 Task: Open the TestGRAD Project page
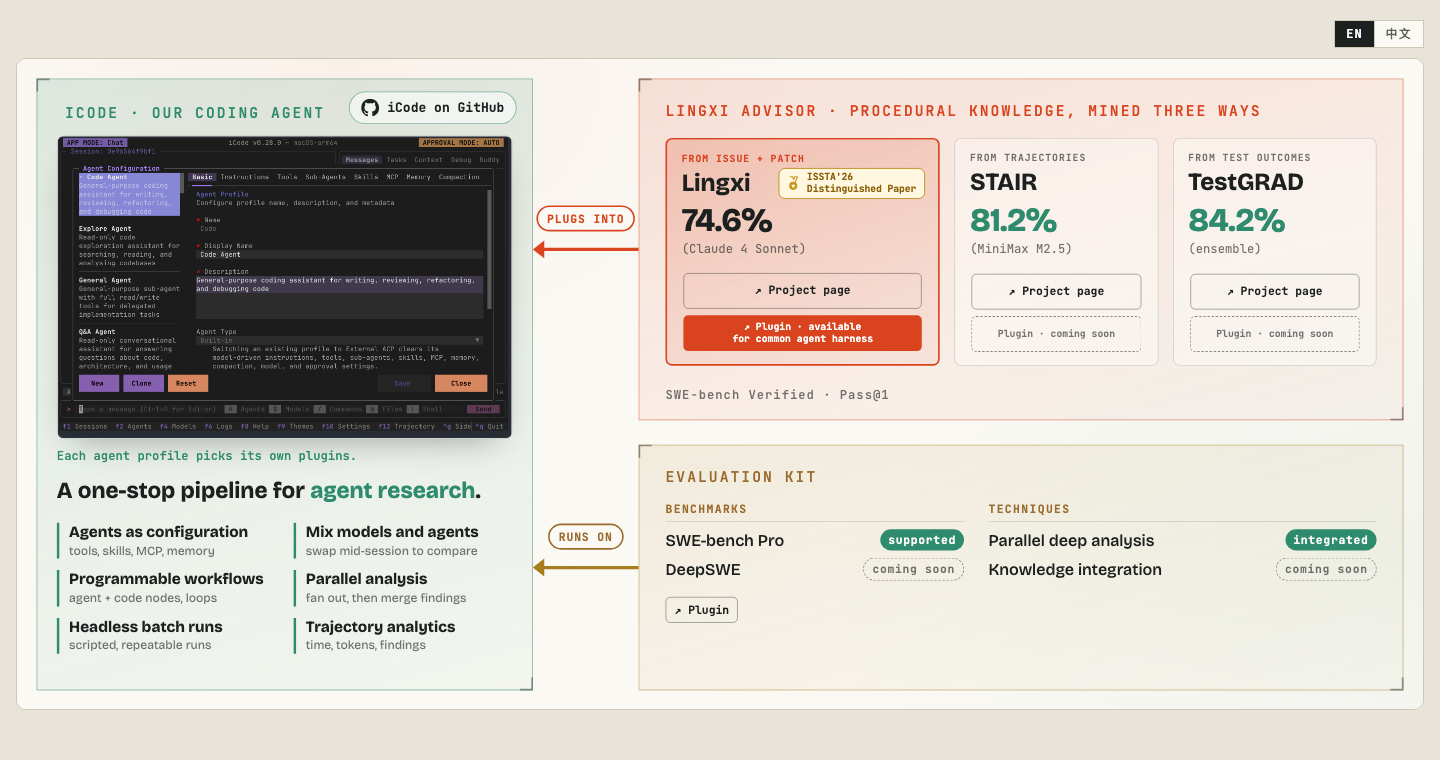(x=1274, y=292)
